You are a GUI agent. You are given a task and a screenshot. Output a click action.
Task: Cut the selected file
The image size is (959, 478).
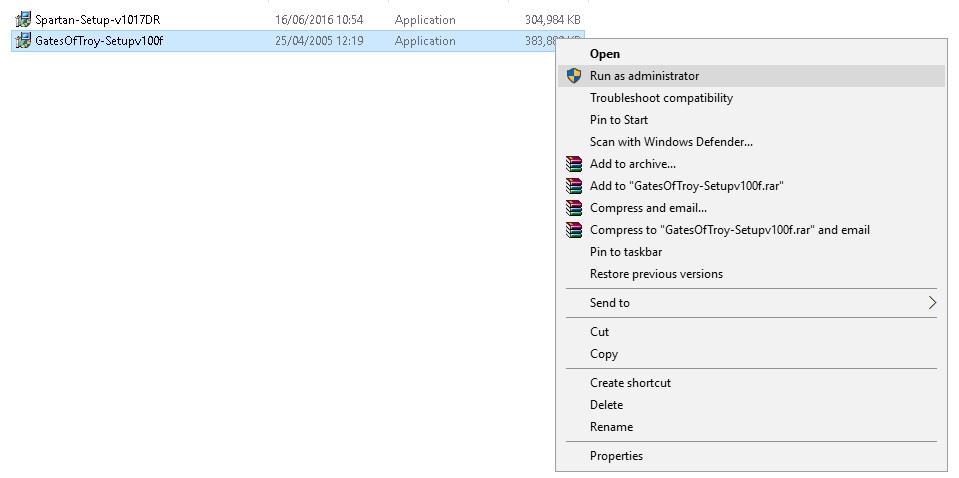pos(600,332)
